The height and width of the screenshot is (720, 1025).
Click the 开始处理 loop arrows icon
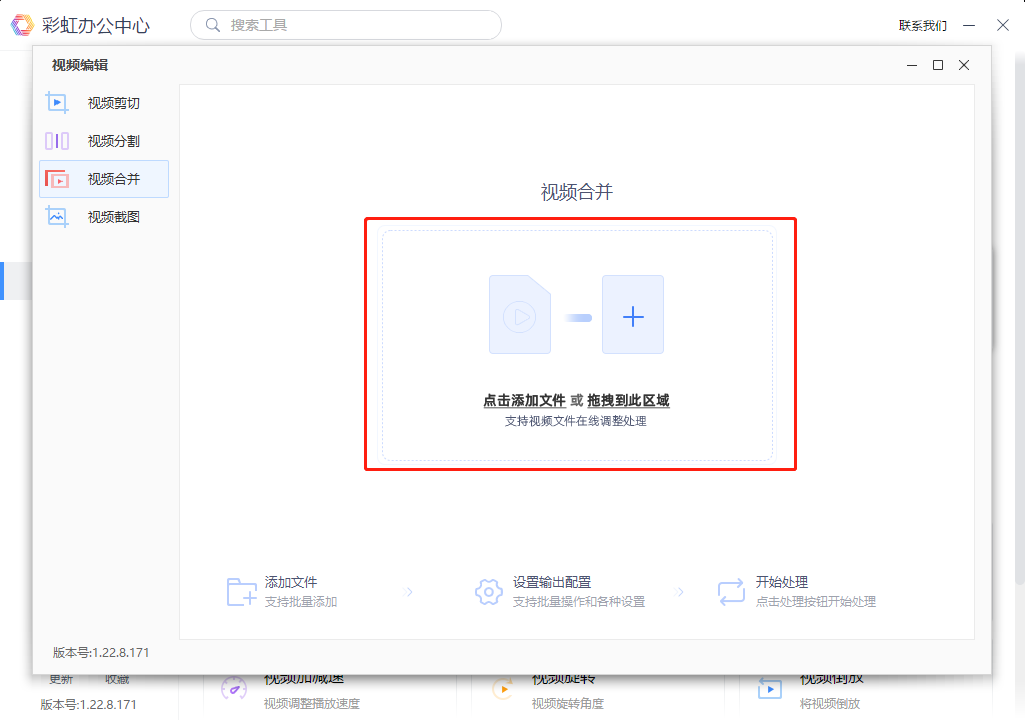(x=731, y=592)
